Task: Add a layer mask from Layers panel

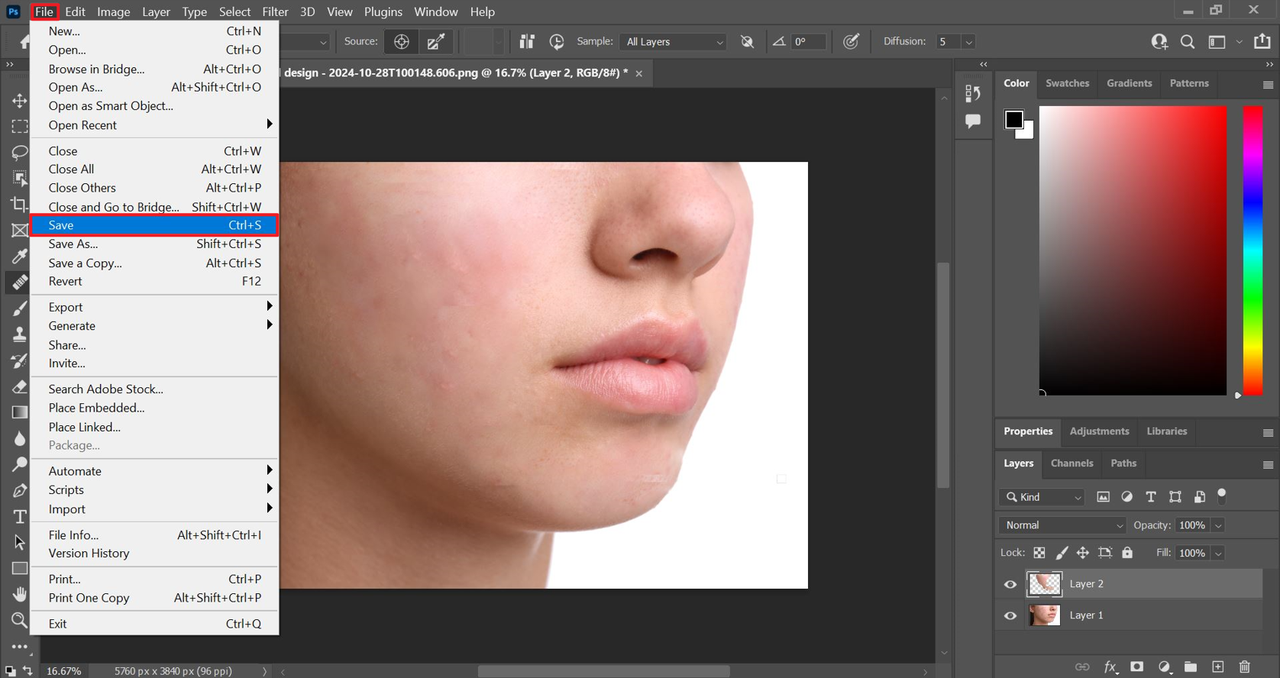Action: 1137,667
